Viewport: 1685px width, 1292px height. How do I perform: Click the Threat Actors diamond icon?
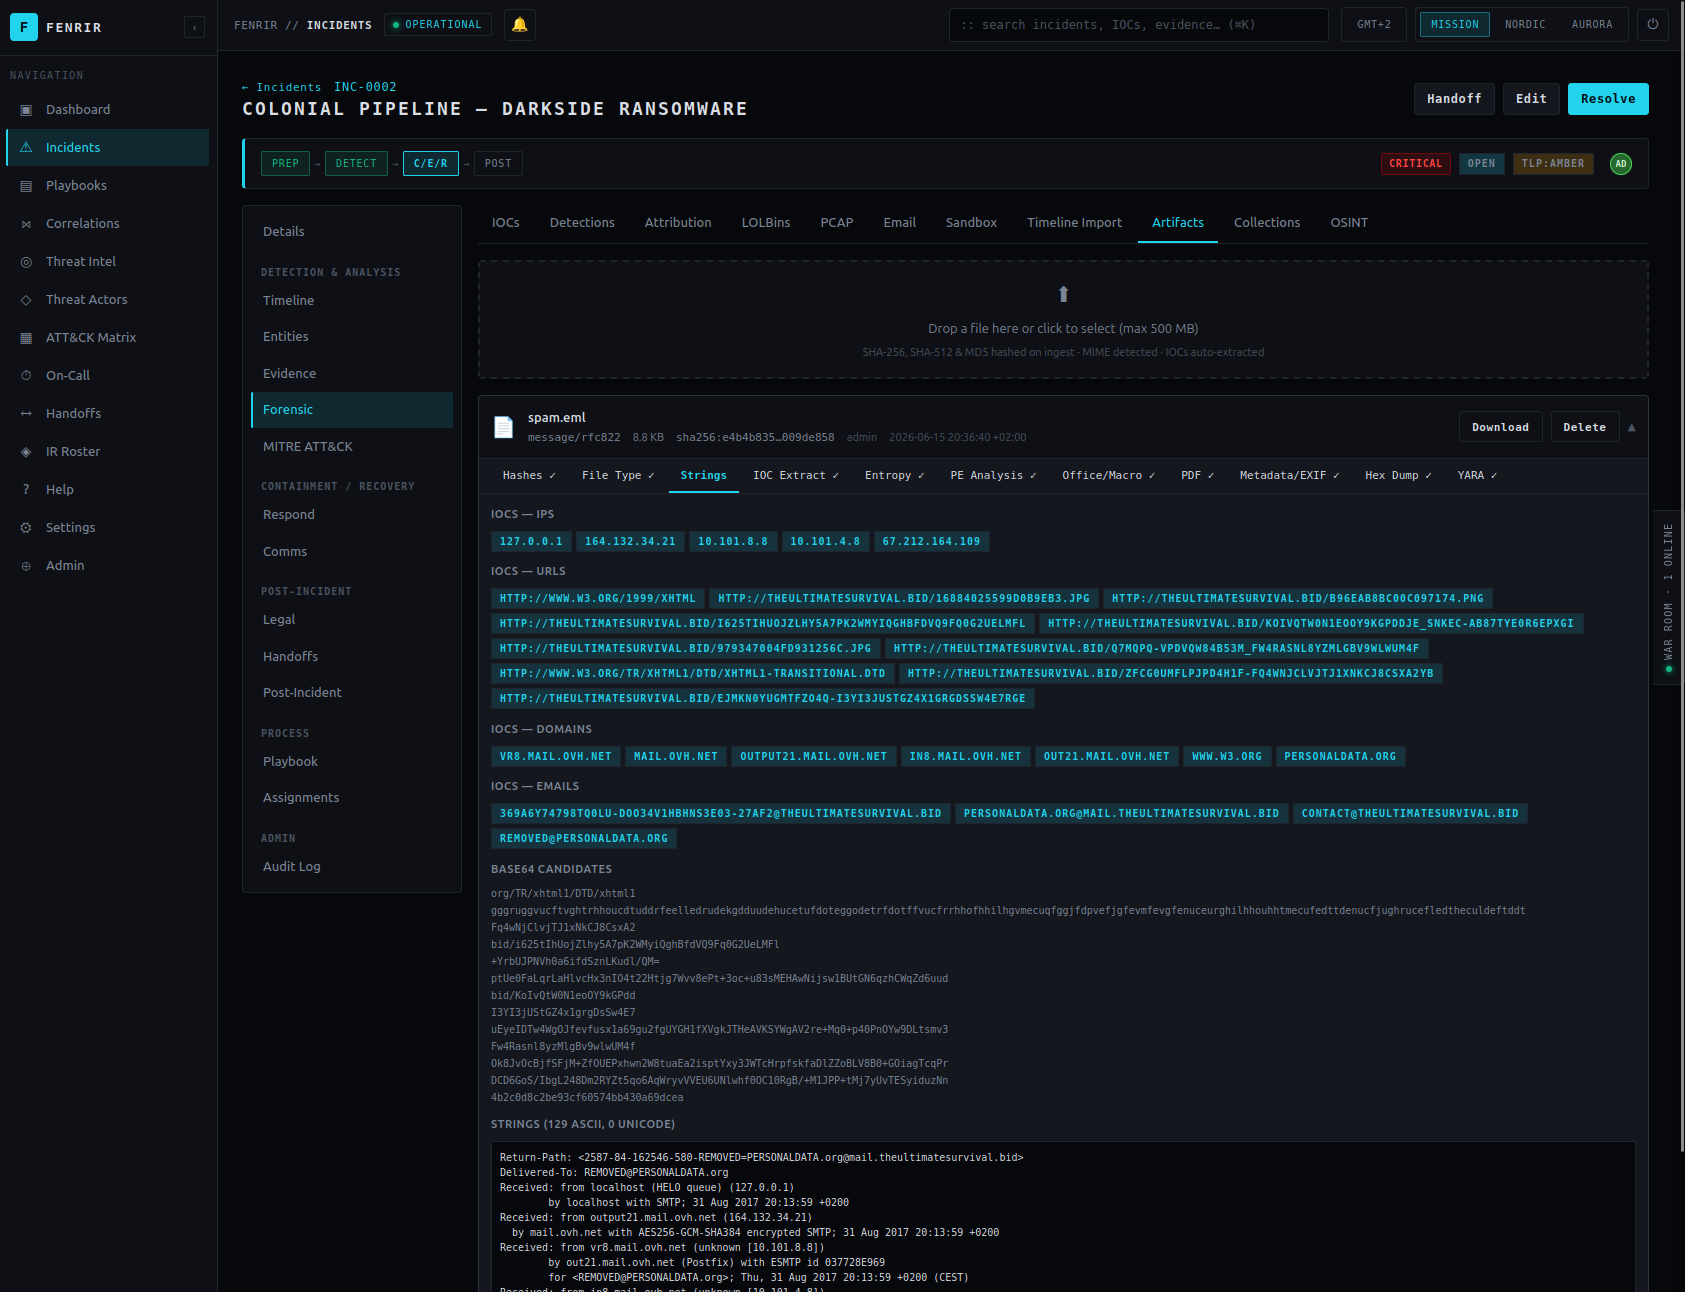click(26, 300)
